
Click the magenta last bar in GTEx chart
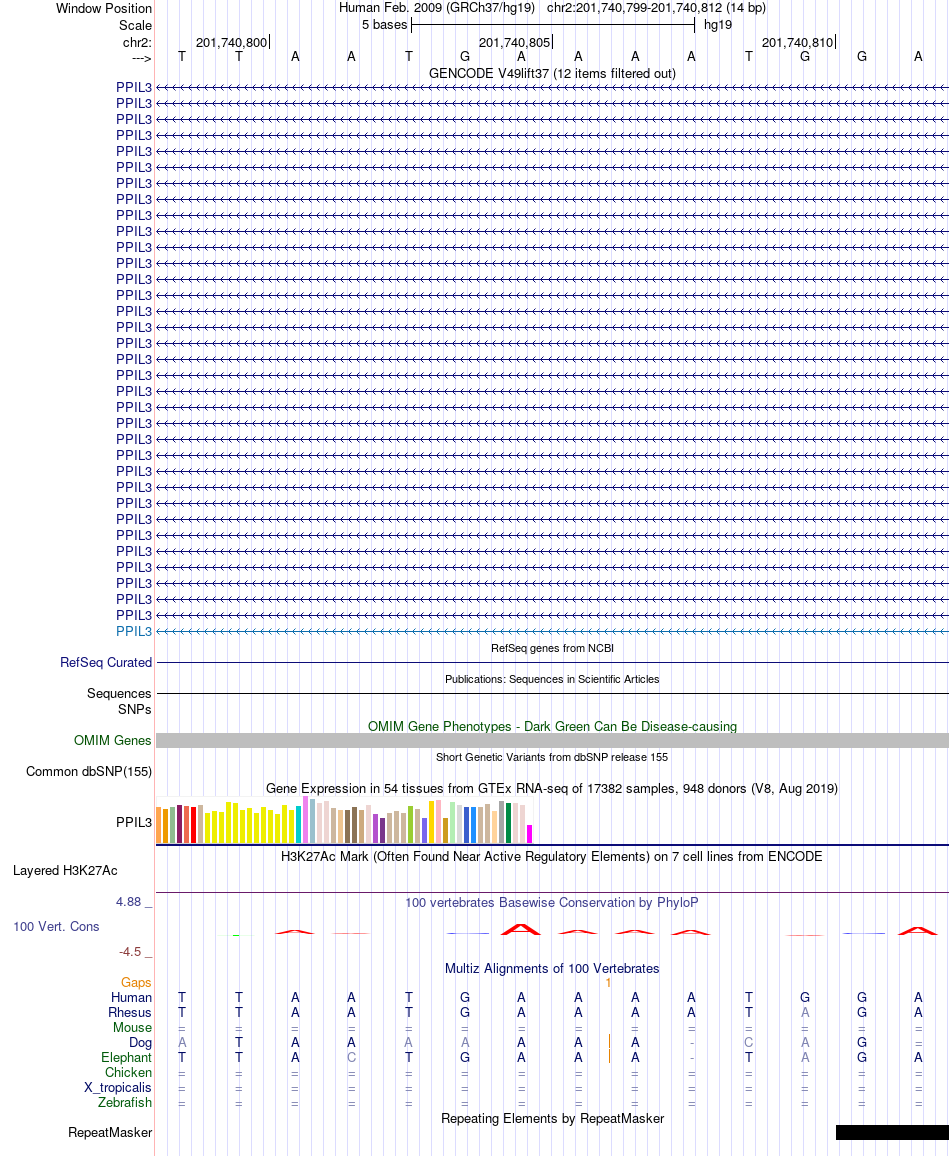click(x=529, y=834)
